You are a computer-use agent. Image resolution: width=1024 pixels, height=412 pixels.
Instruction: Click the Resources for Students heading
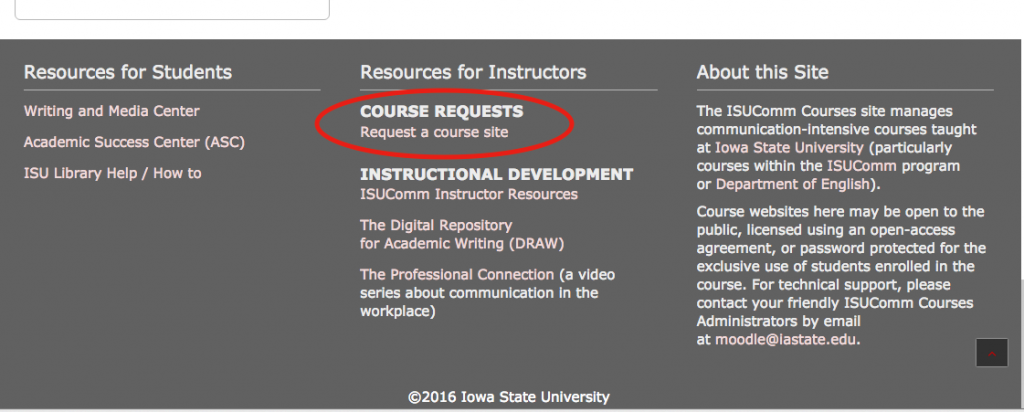point(128,72)
